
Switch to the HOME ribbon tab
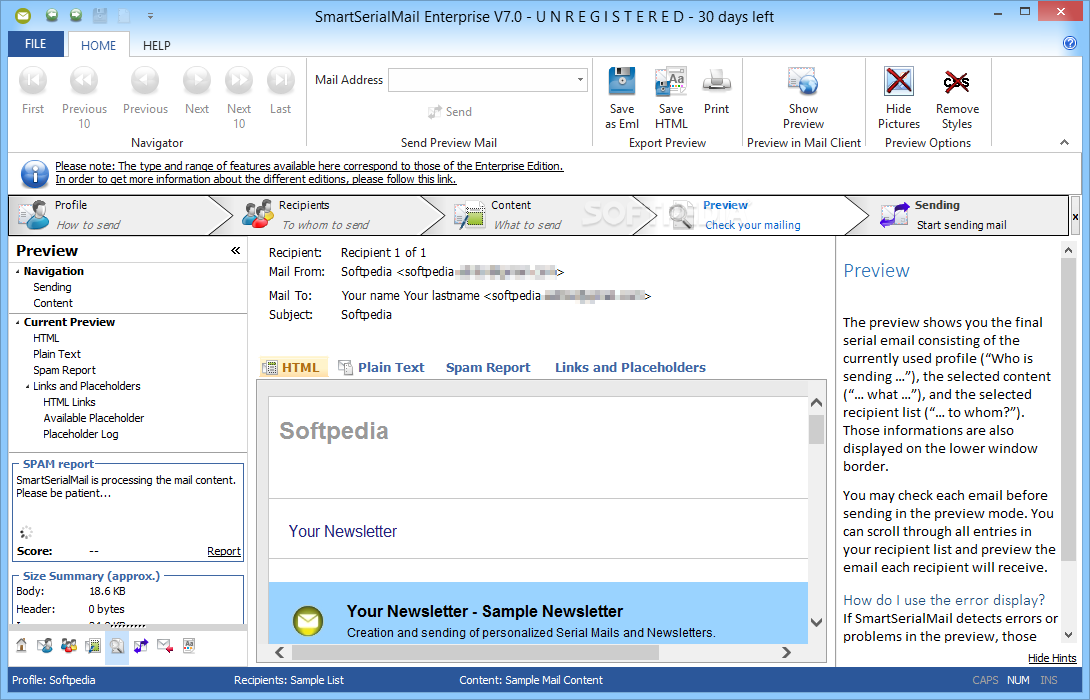point(98,45)
